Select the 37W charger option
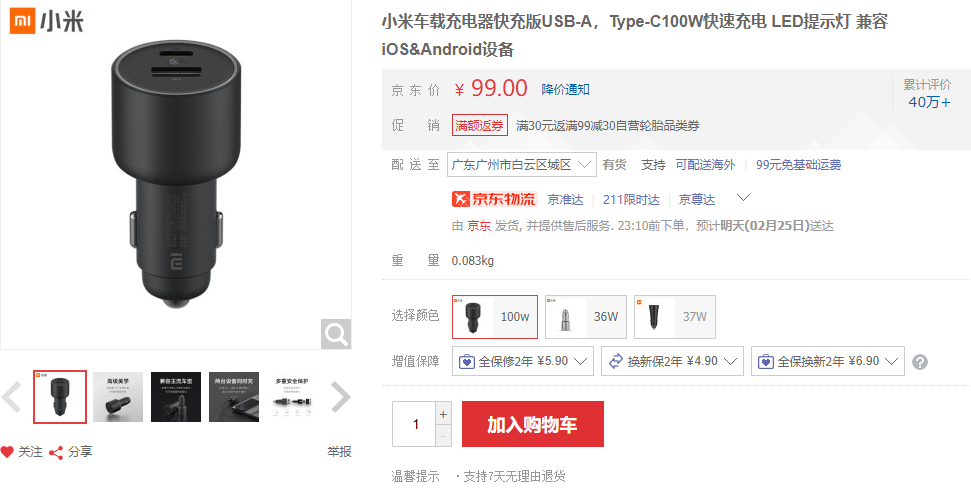971x496 pixels. click(675, 317)
